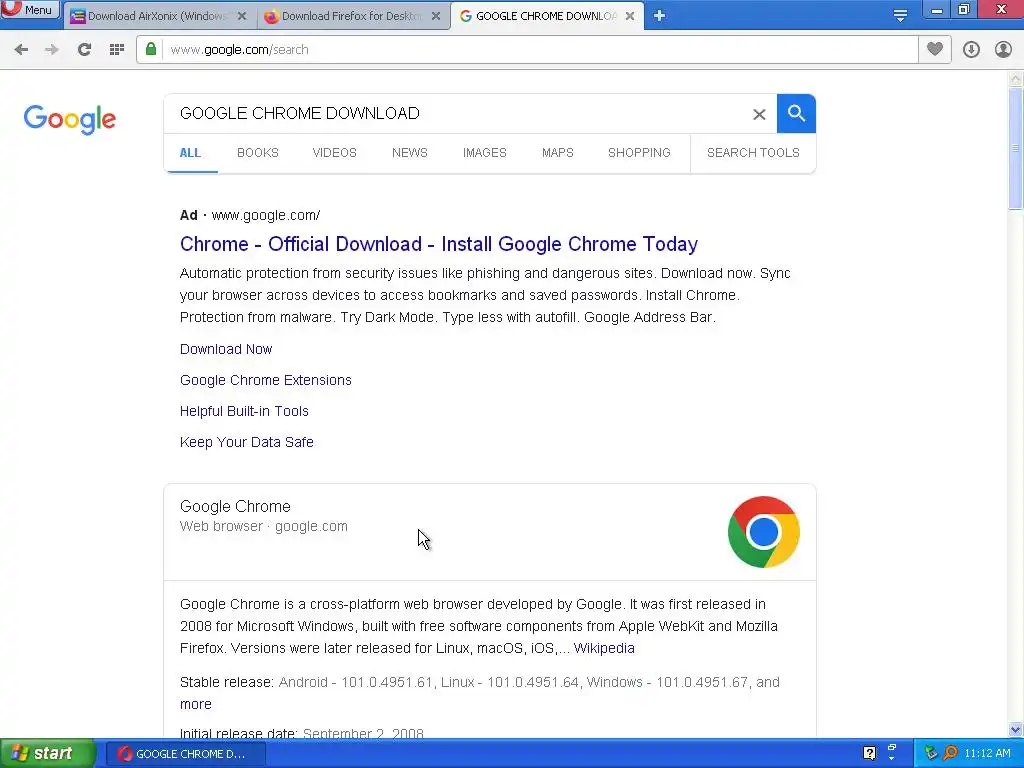Close the Download Firefox tab
1024x768 pixels.
click(x=436, y=16)
